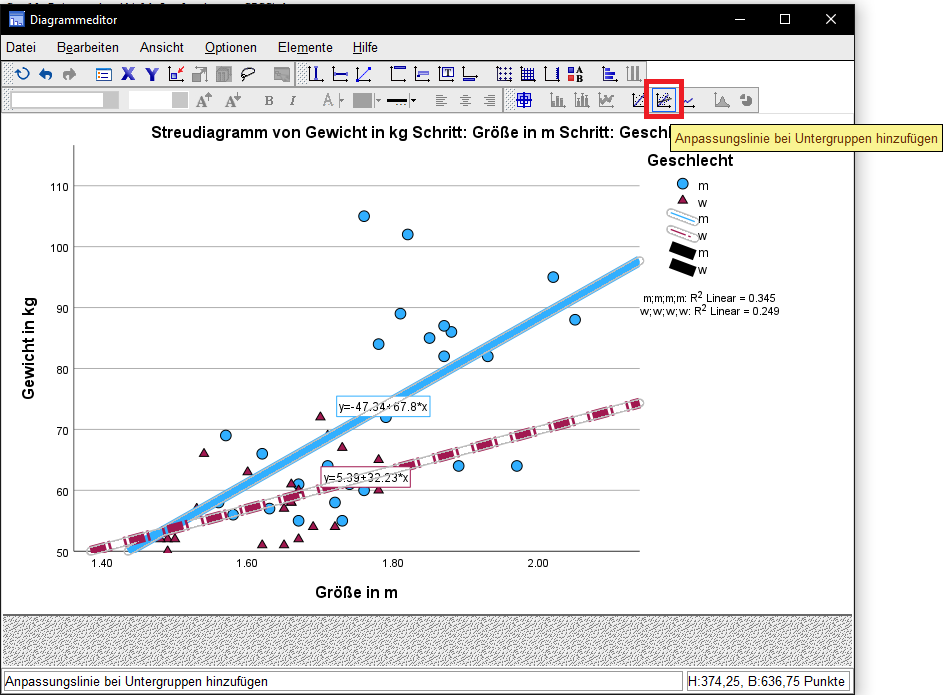
Task: Select the X axis tool
Action: pyautogui.click(x=128, y=73)
